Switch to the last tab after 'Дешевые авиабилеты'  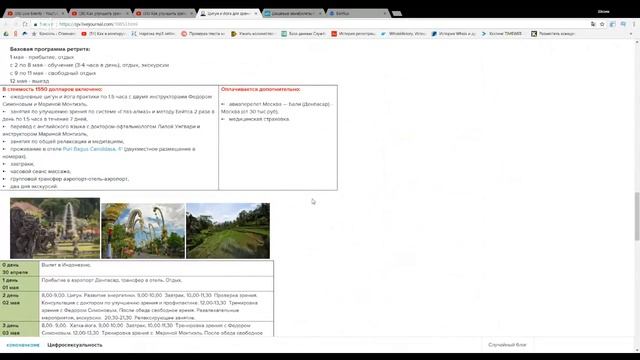(x=357, y=13)
